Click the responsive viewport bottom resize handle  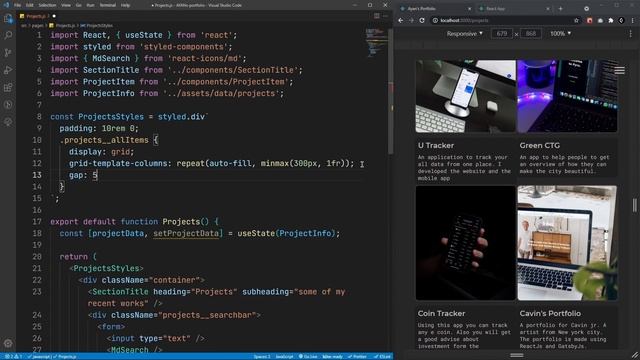(x=517, y=355)
